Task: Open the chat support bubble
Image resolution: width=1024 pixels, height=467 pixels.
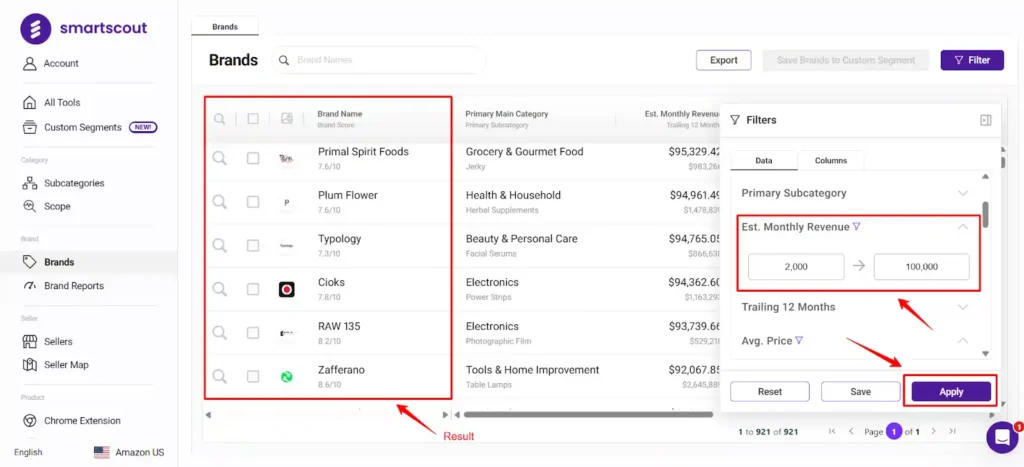Action: (1002, 438)
